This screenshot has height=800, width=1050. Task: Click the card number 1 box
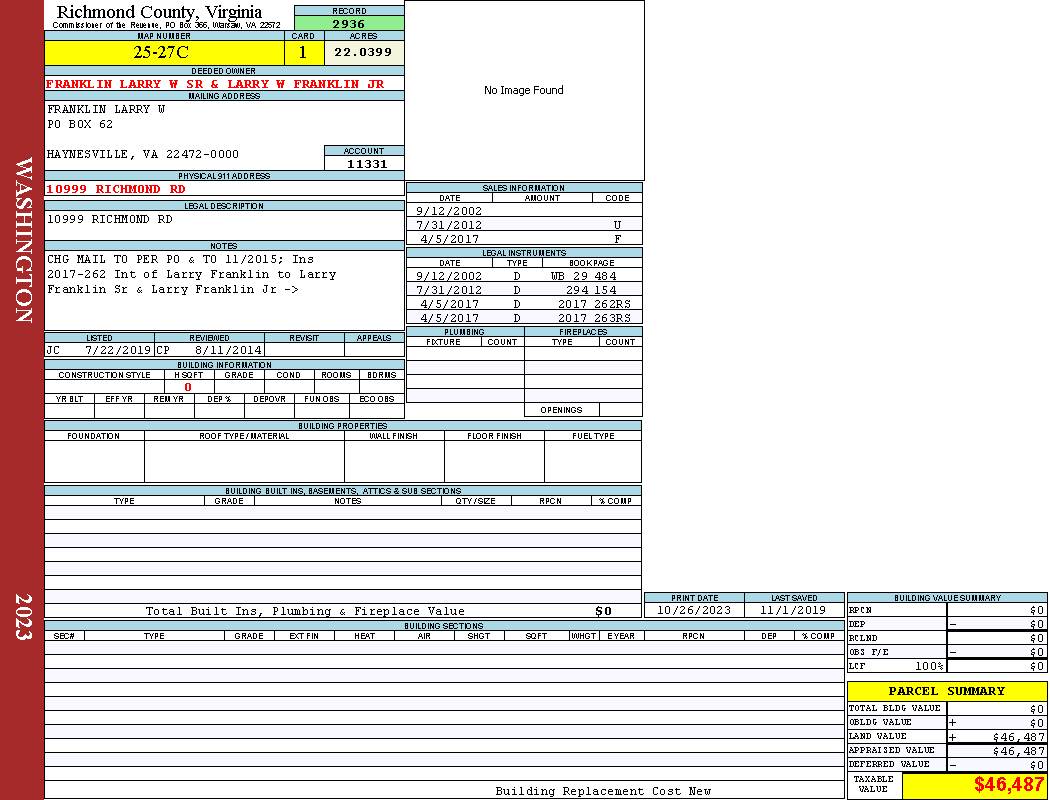point(303,52)
